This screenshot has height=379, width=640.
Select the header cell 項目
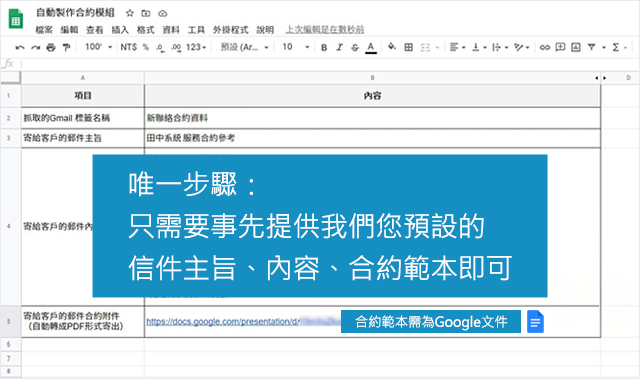click(x=82, y=96)
